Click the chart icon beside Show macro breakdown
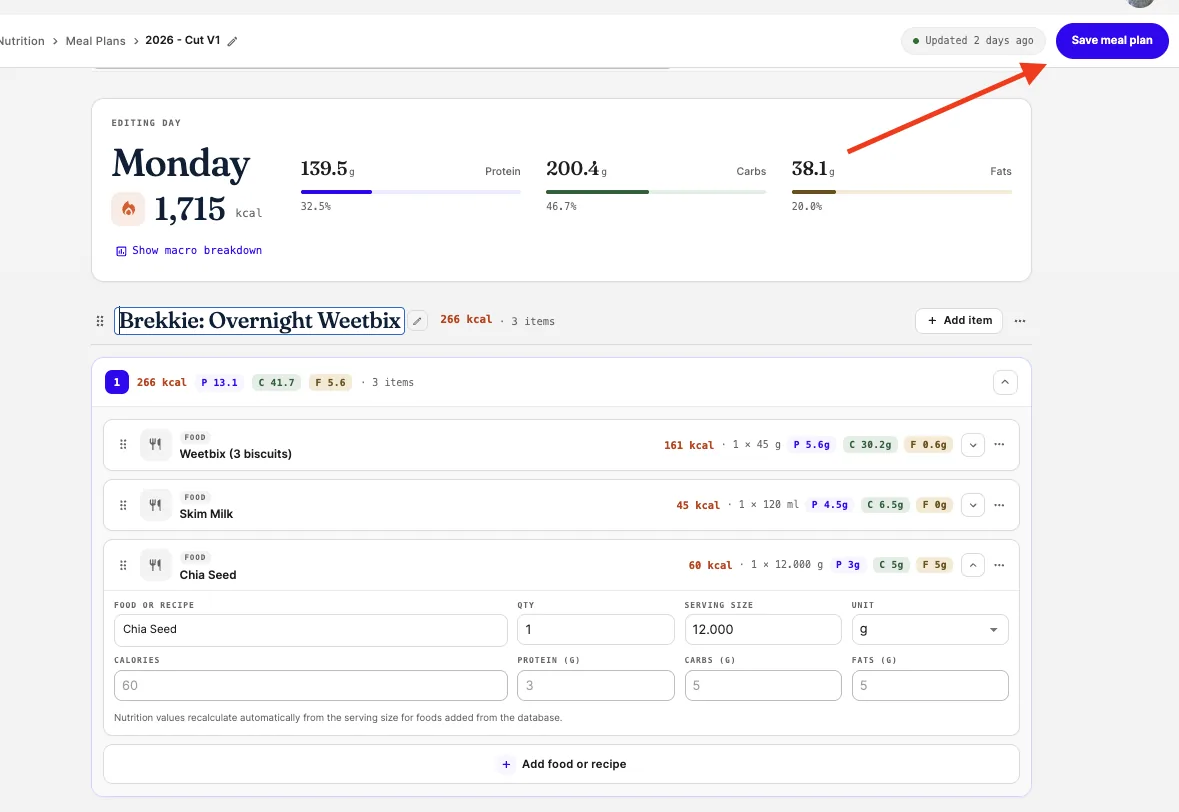 (121, 251)
